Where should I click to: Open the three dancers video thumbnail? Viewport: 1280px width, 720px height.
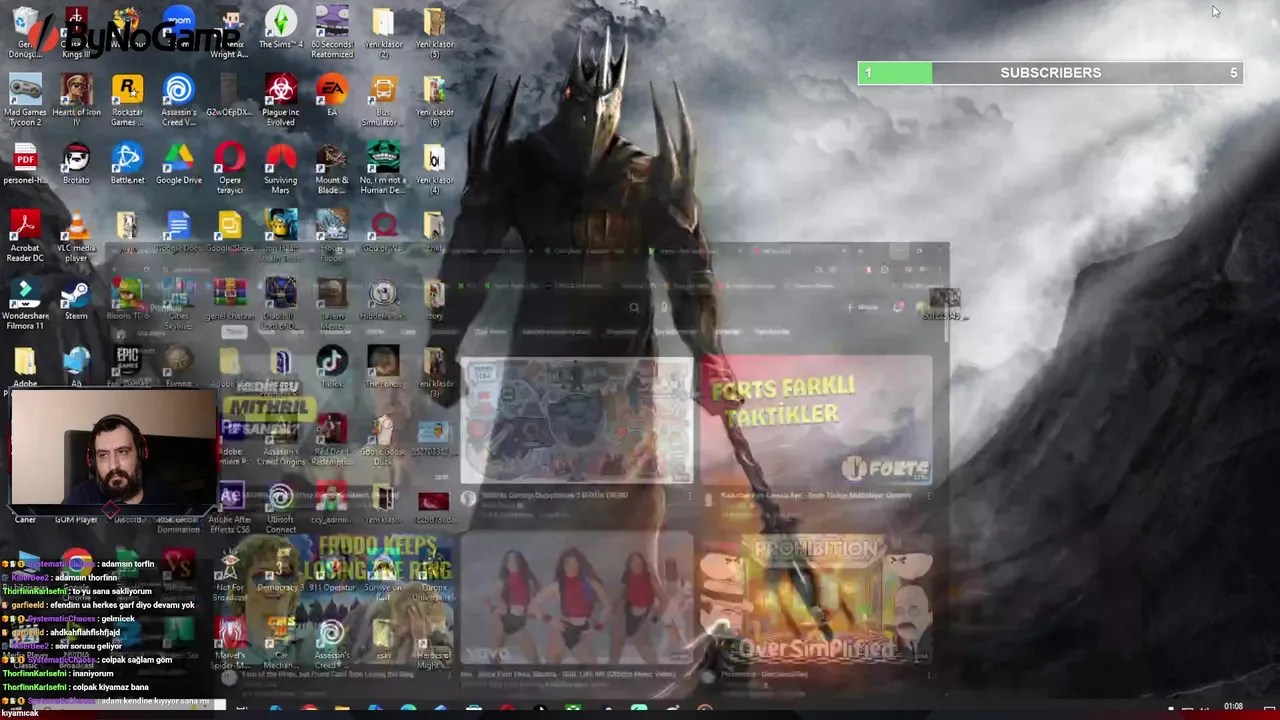577,597
